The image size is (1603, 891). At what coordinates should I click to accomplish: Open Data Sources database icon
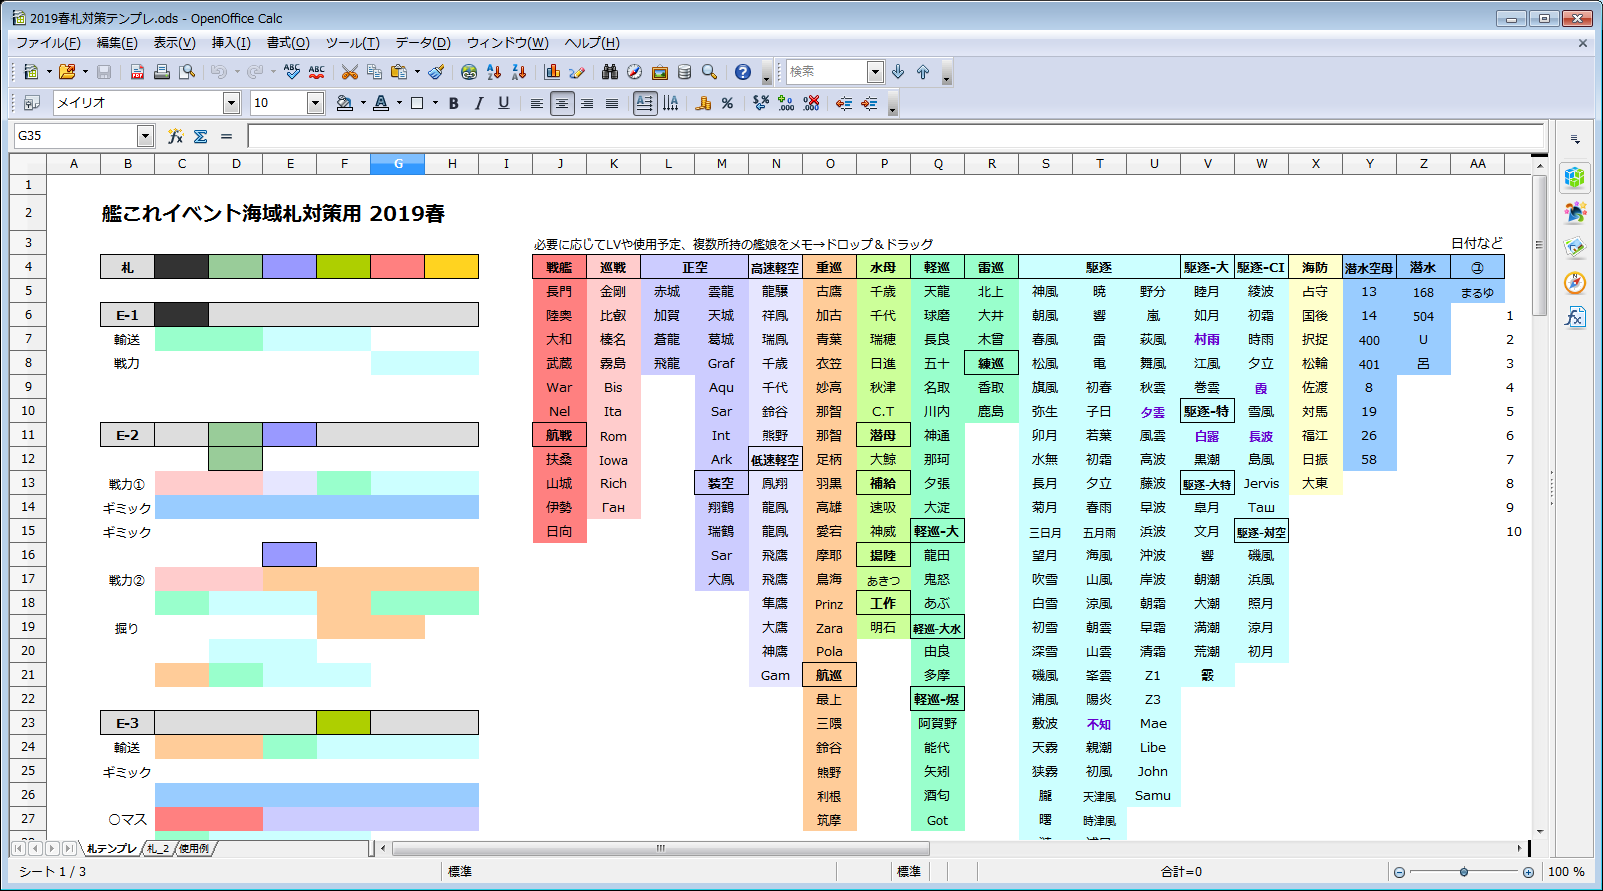685,72
